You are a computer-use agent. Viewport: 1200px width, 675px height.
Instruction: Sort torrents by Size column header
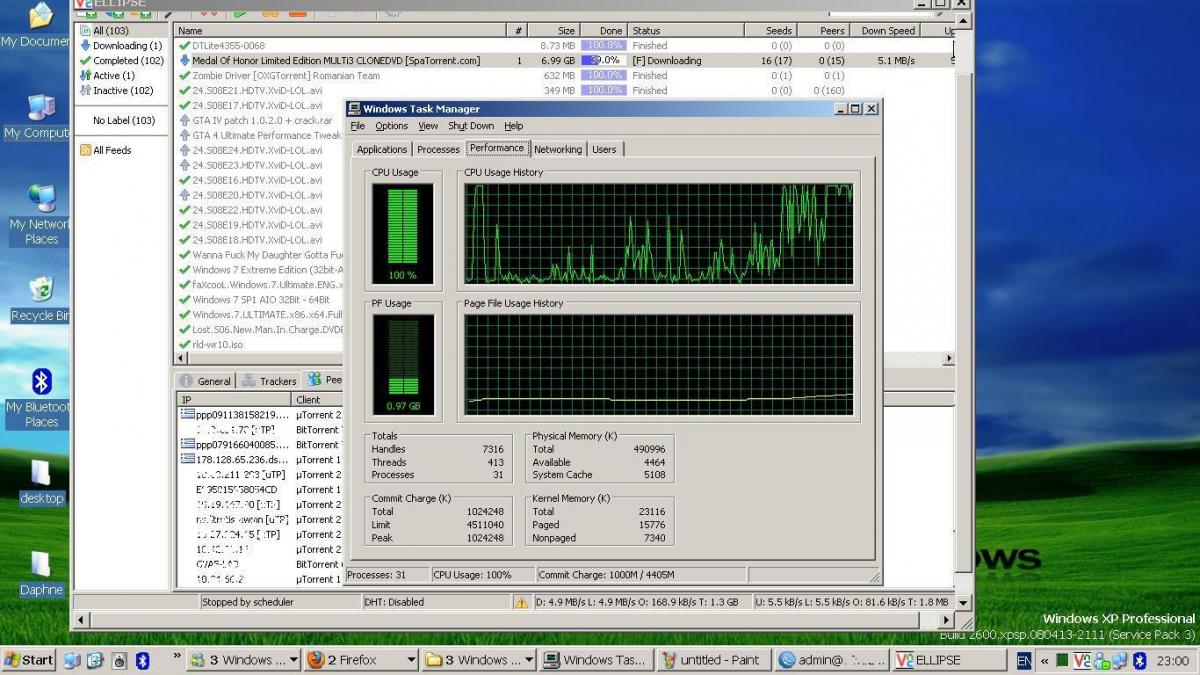coord(553,31)
